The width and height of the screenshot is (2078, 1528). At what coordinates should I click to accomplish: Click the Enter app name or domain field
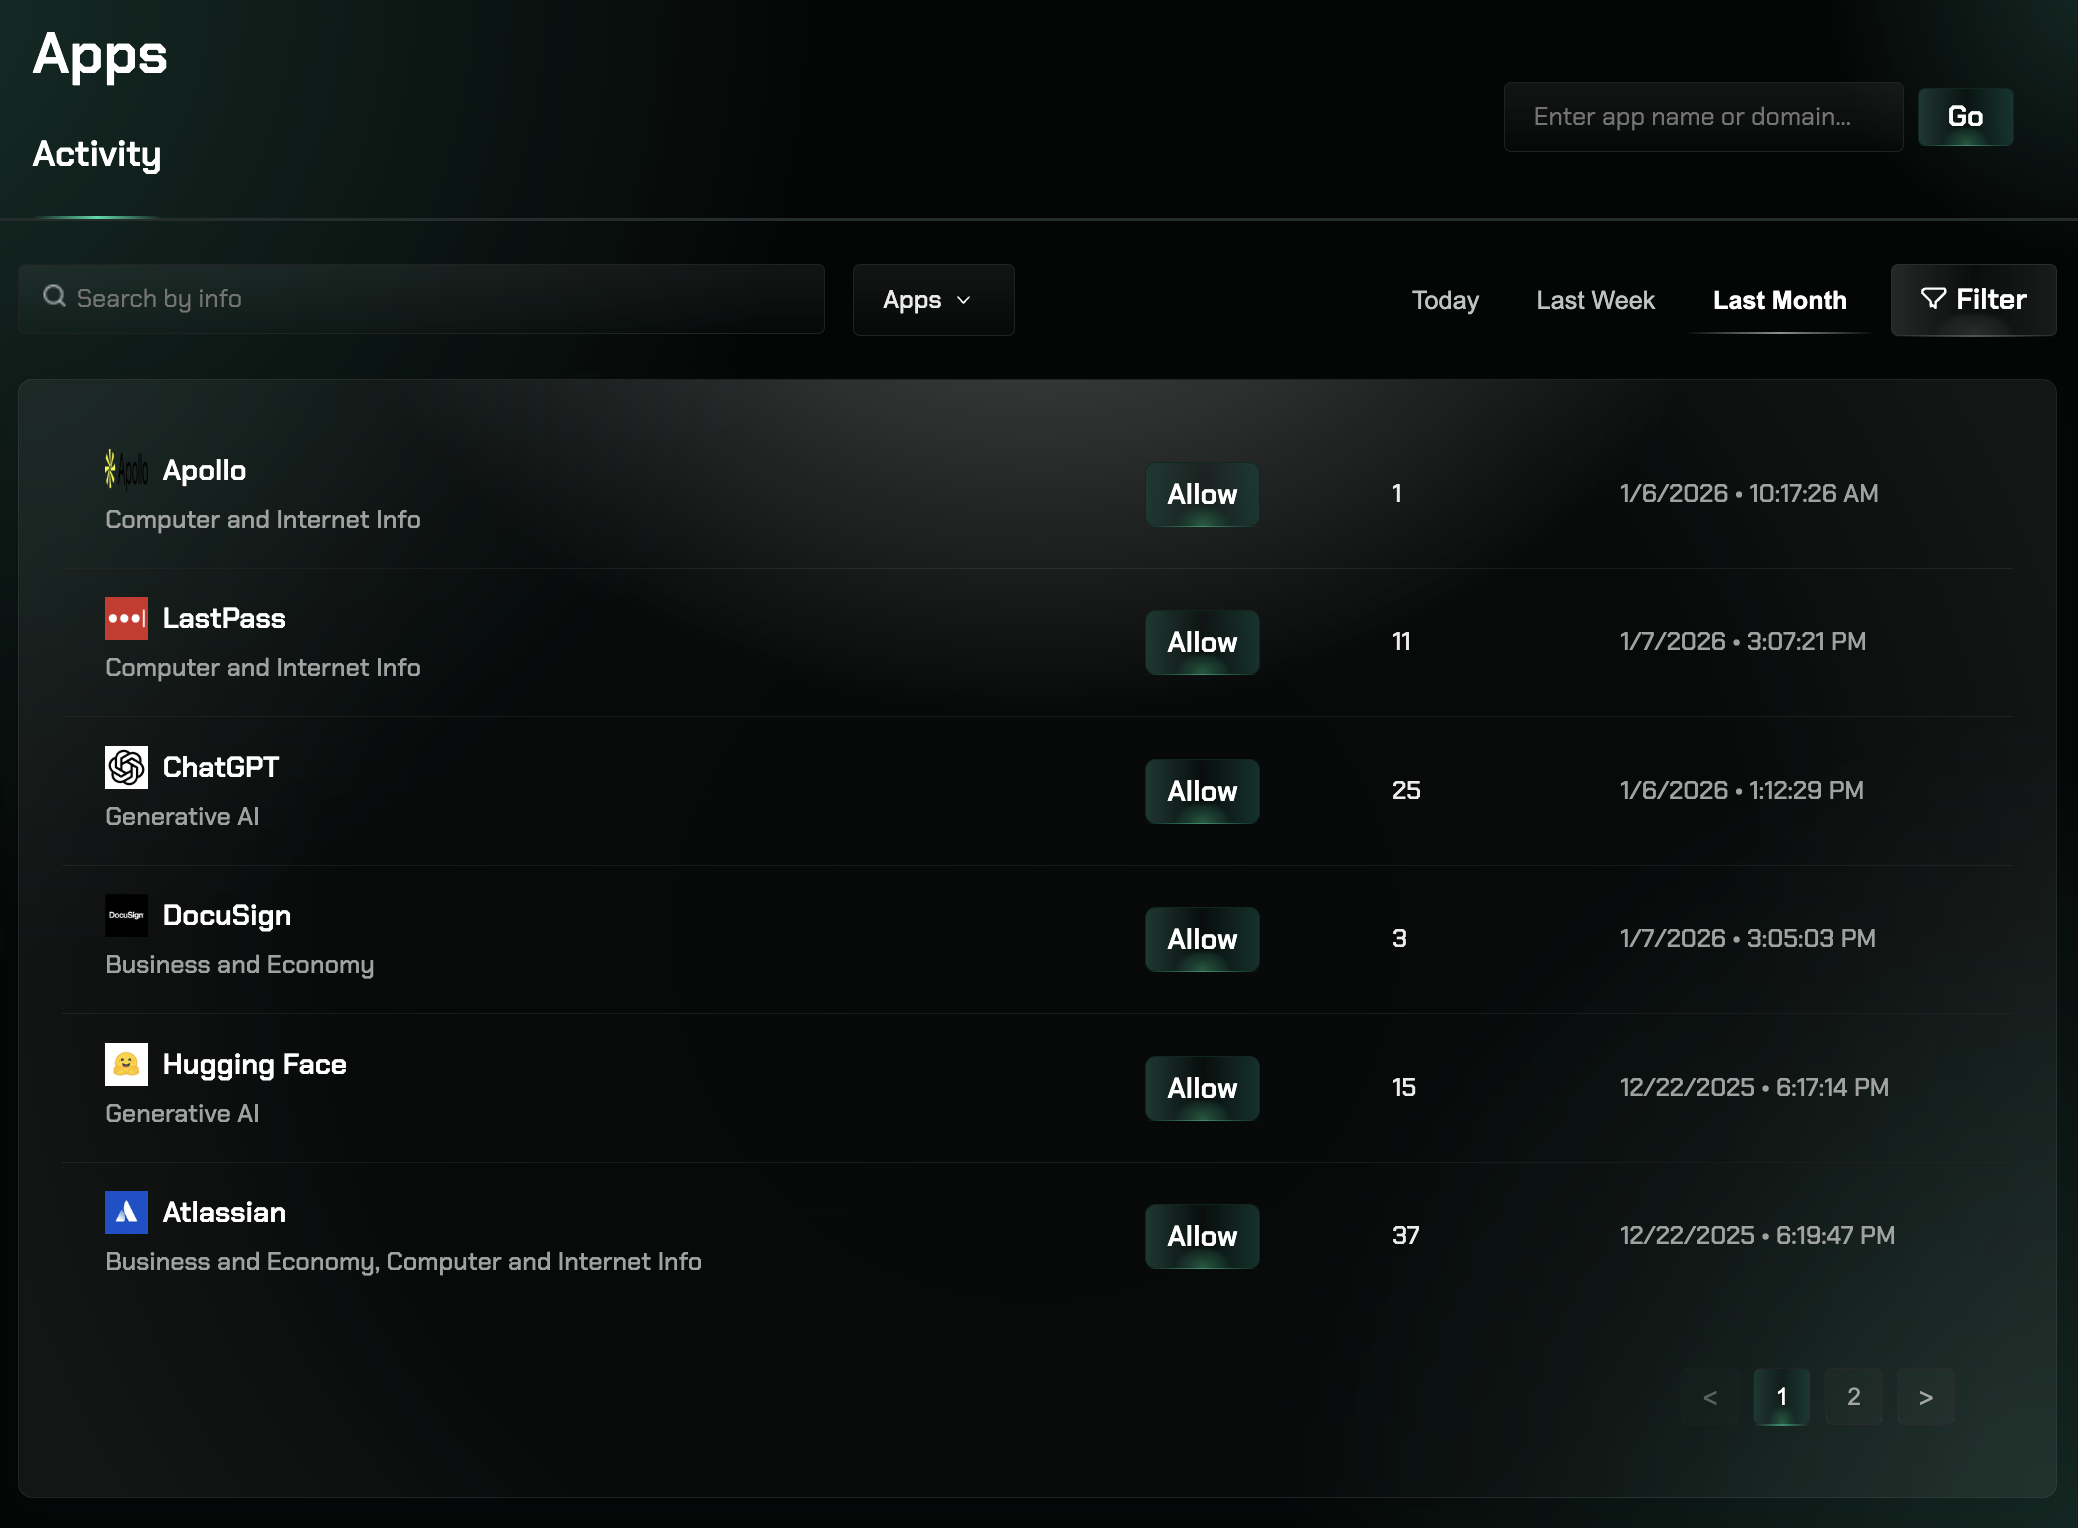click(1702, 116)
